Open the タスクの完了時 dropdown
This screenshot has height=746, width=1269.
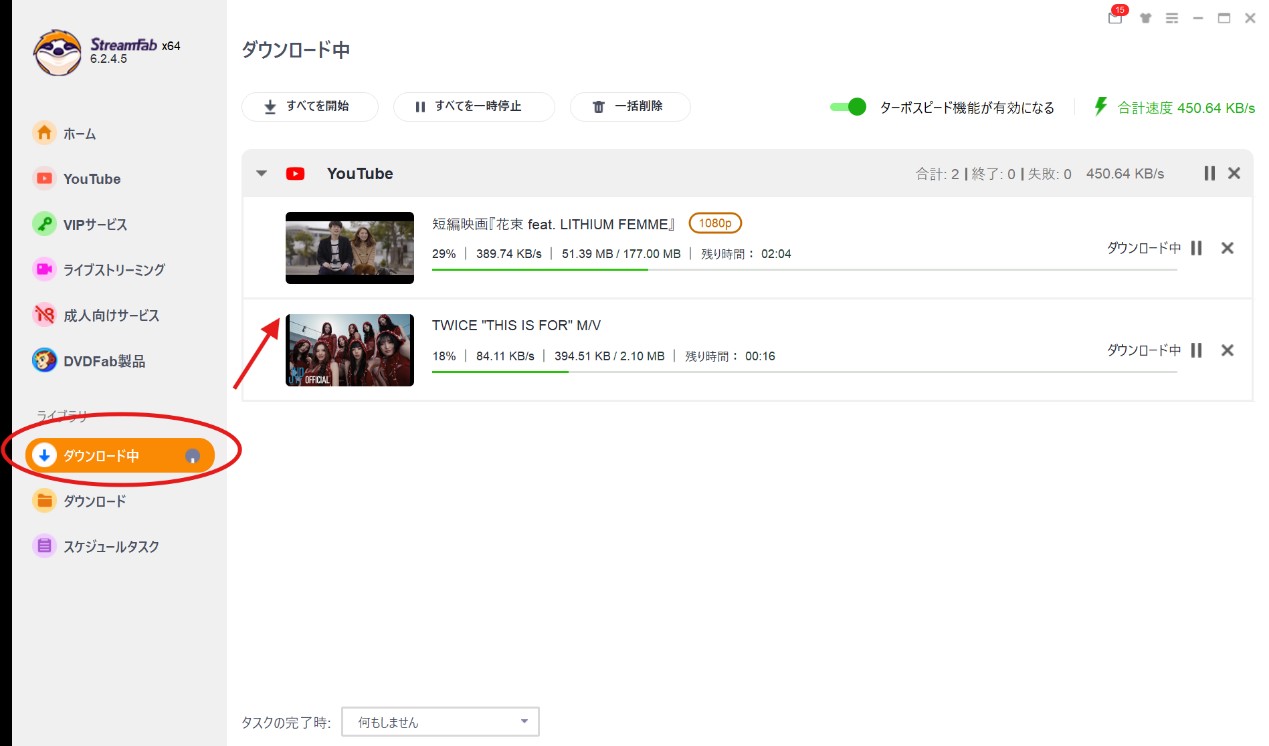[440, 722]
